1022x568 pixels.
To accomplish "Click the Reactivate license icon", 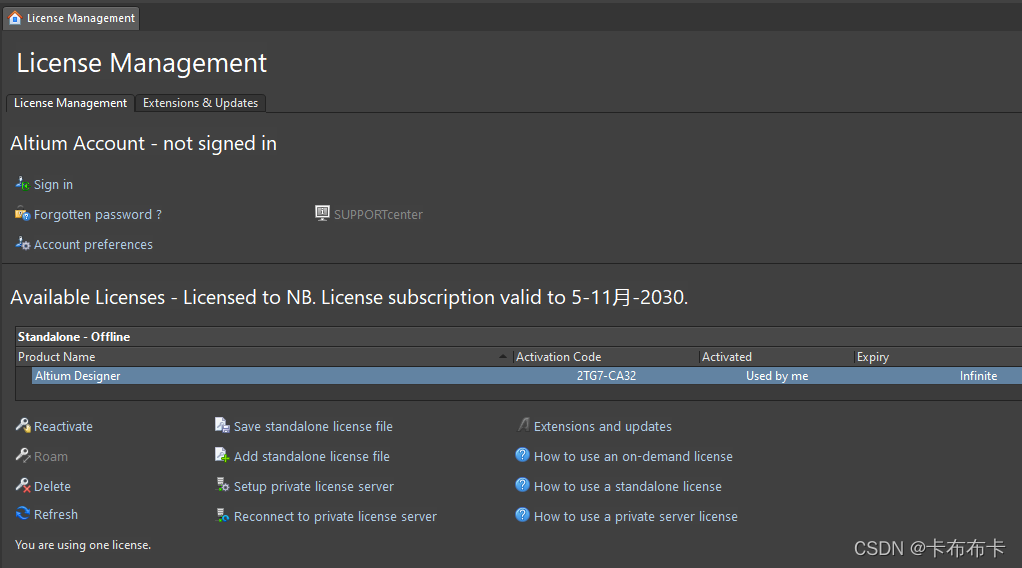I will [x=23, y=426].
